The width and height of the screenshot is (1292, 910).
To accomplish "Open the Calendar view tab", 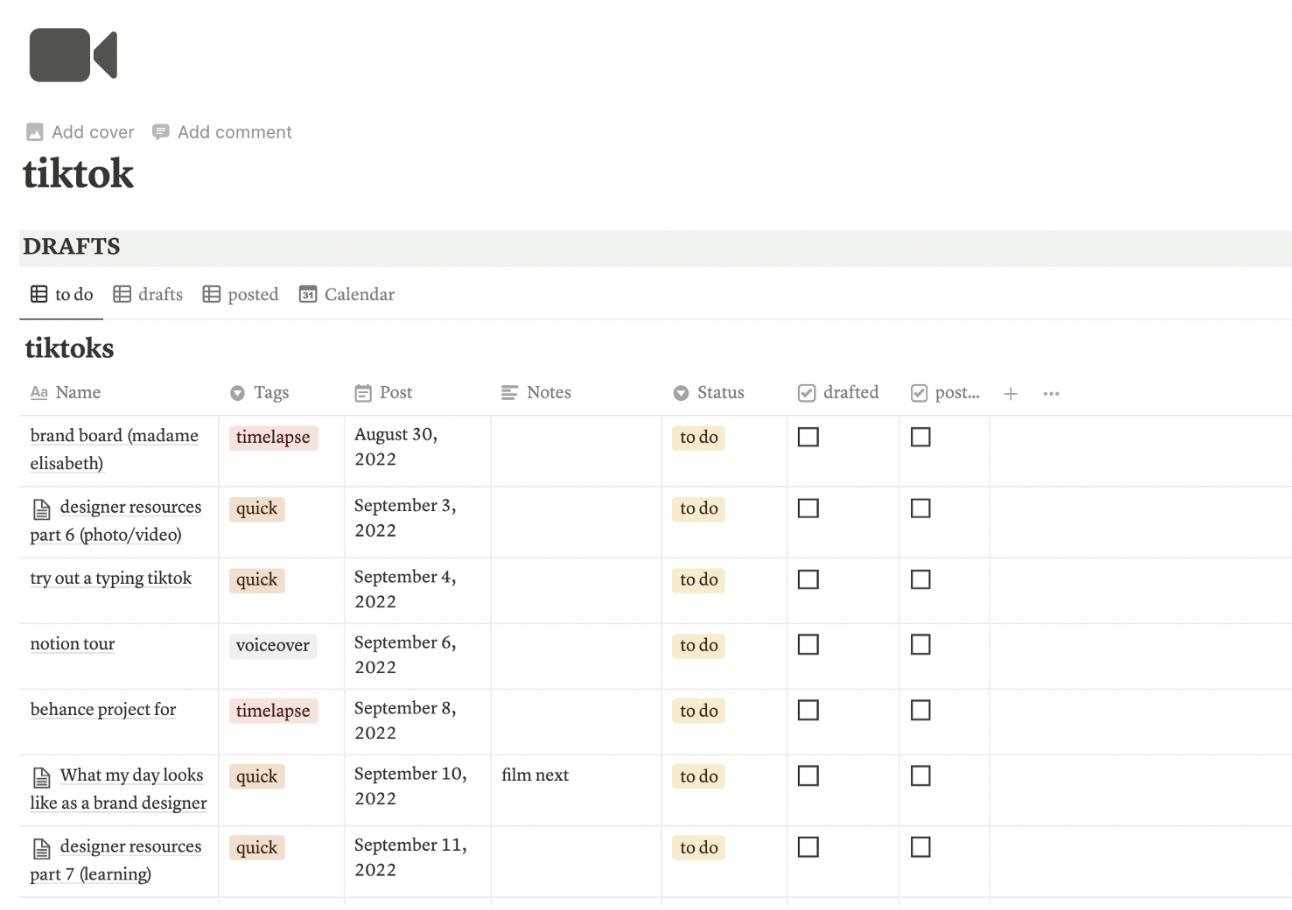I will (x=347, y=294).
